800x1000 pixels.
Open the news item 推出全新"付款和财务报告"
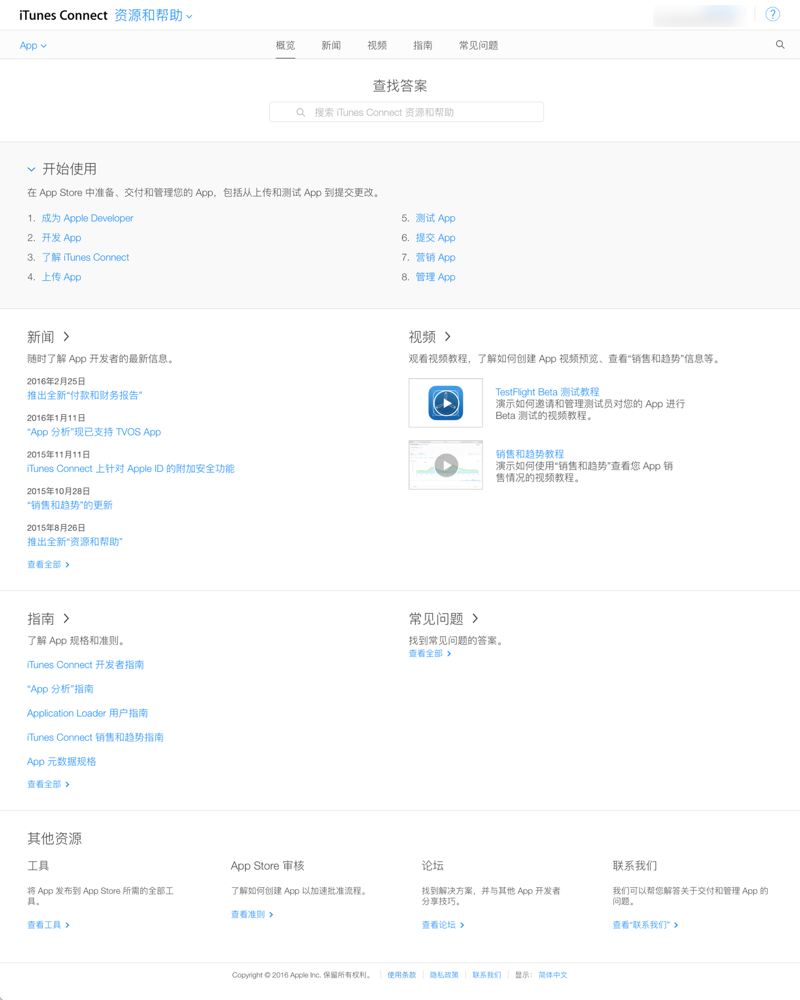[84, 395]
